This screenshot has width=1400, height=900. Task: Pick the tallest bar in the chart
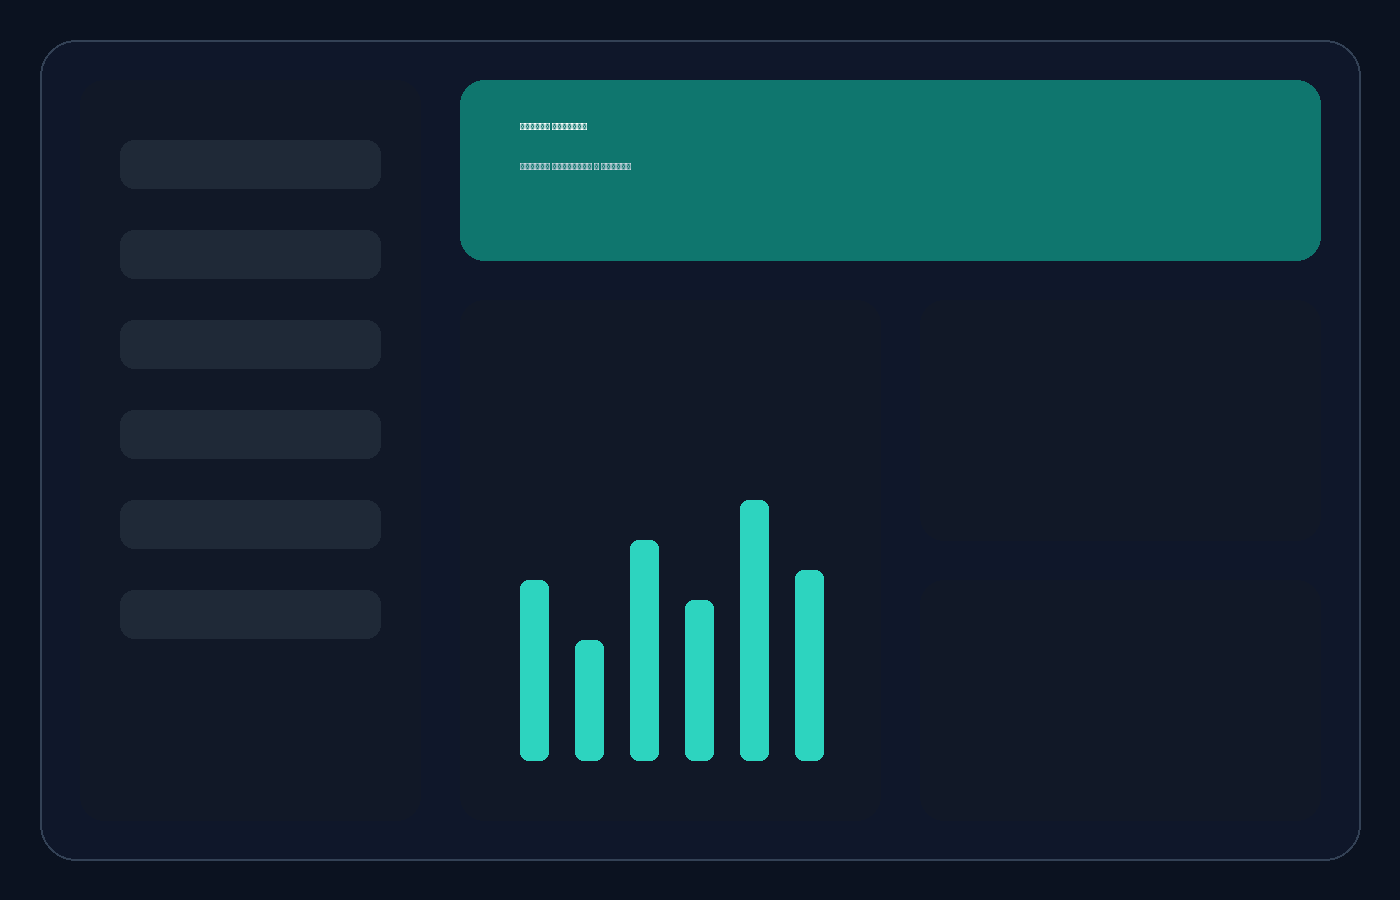(x=754, y=630)
